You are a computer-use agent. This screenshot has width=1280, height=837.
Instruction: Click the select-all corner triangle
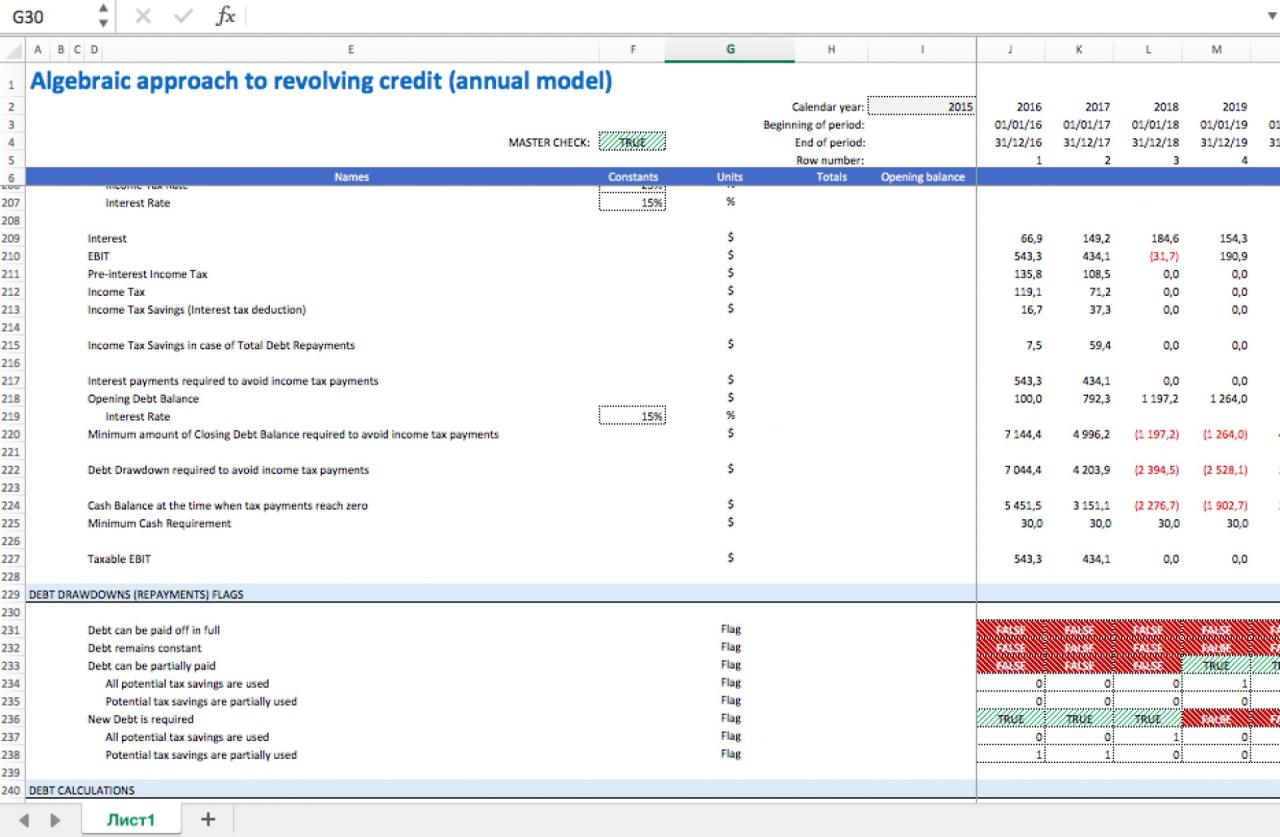[x=13, y=49]
